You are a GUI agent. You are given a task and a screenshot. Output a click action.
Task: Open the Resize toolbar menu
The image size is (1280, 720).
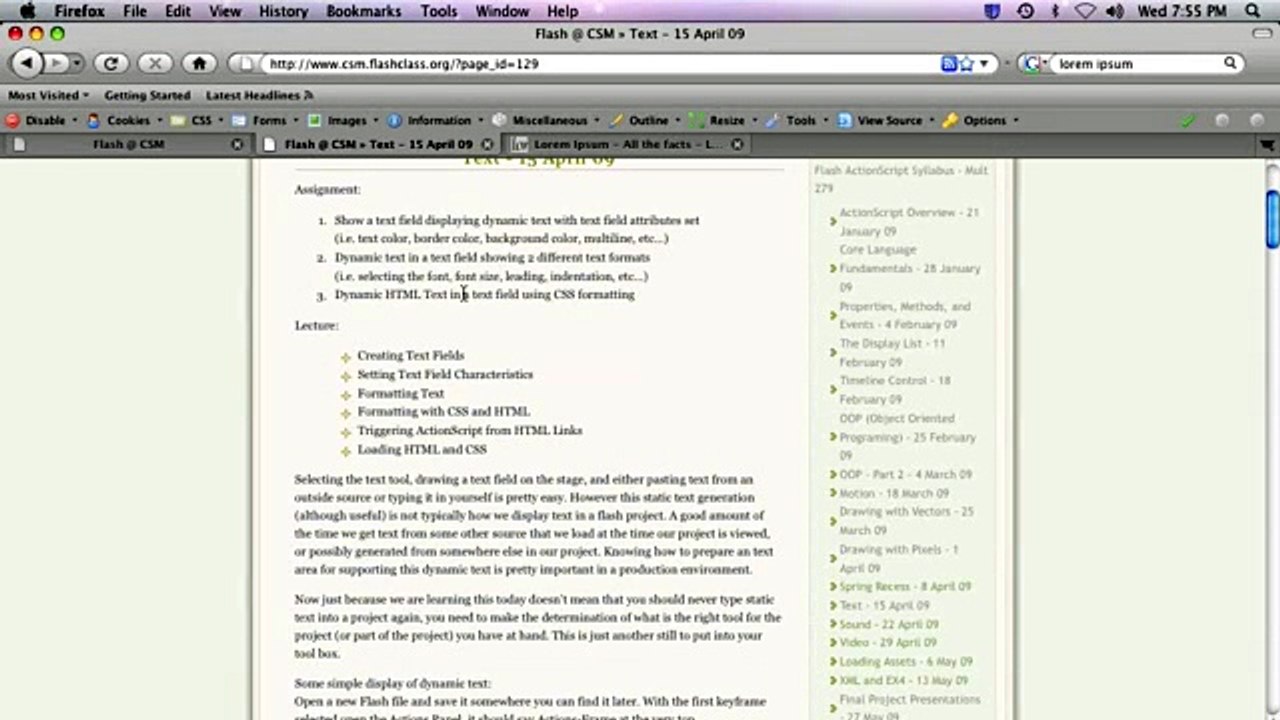click(724, 120)
